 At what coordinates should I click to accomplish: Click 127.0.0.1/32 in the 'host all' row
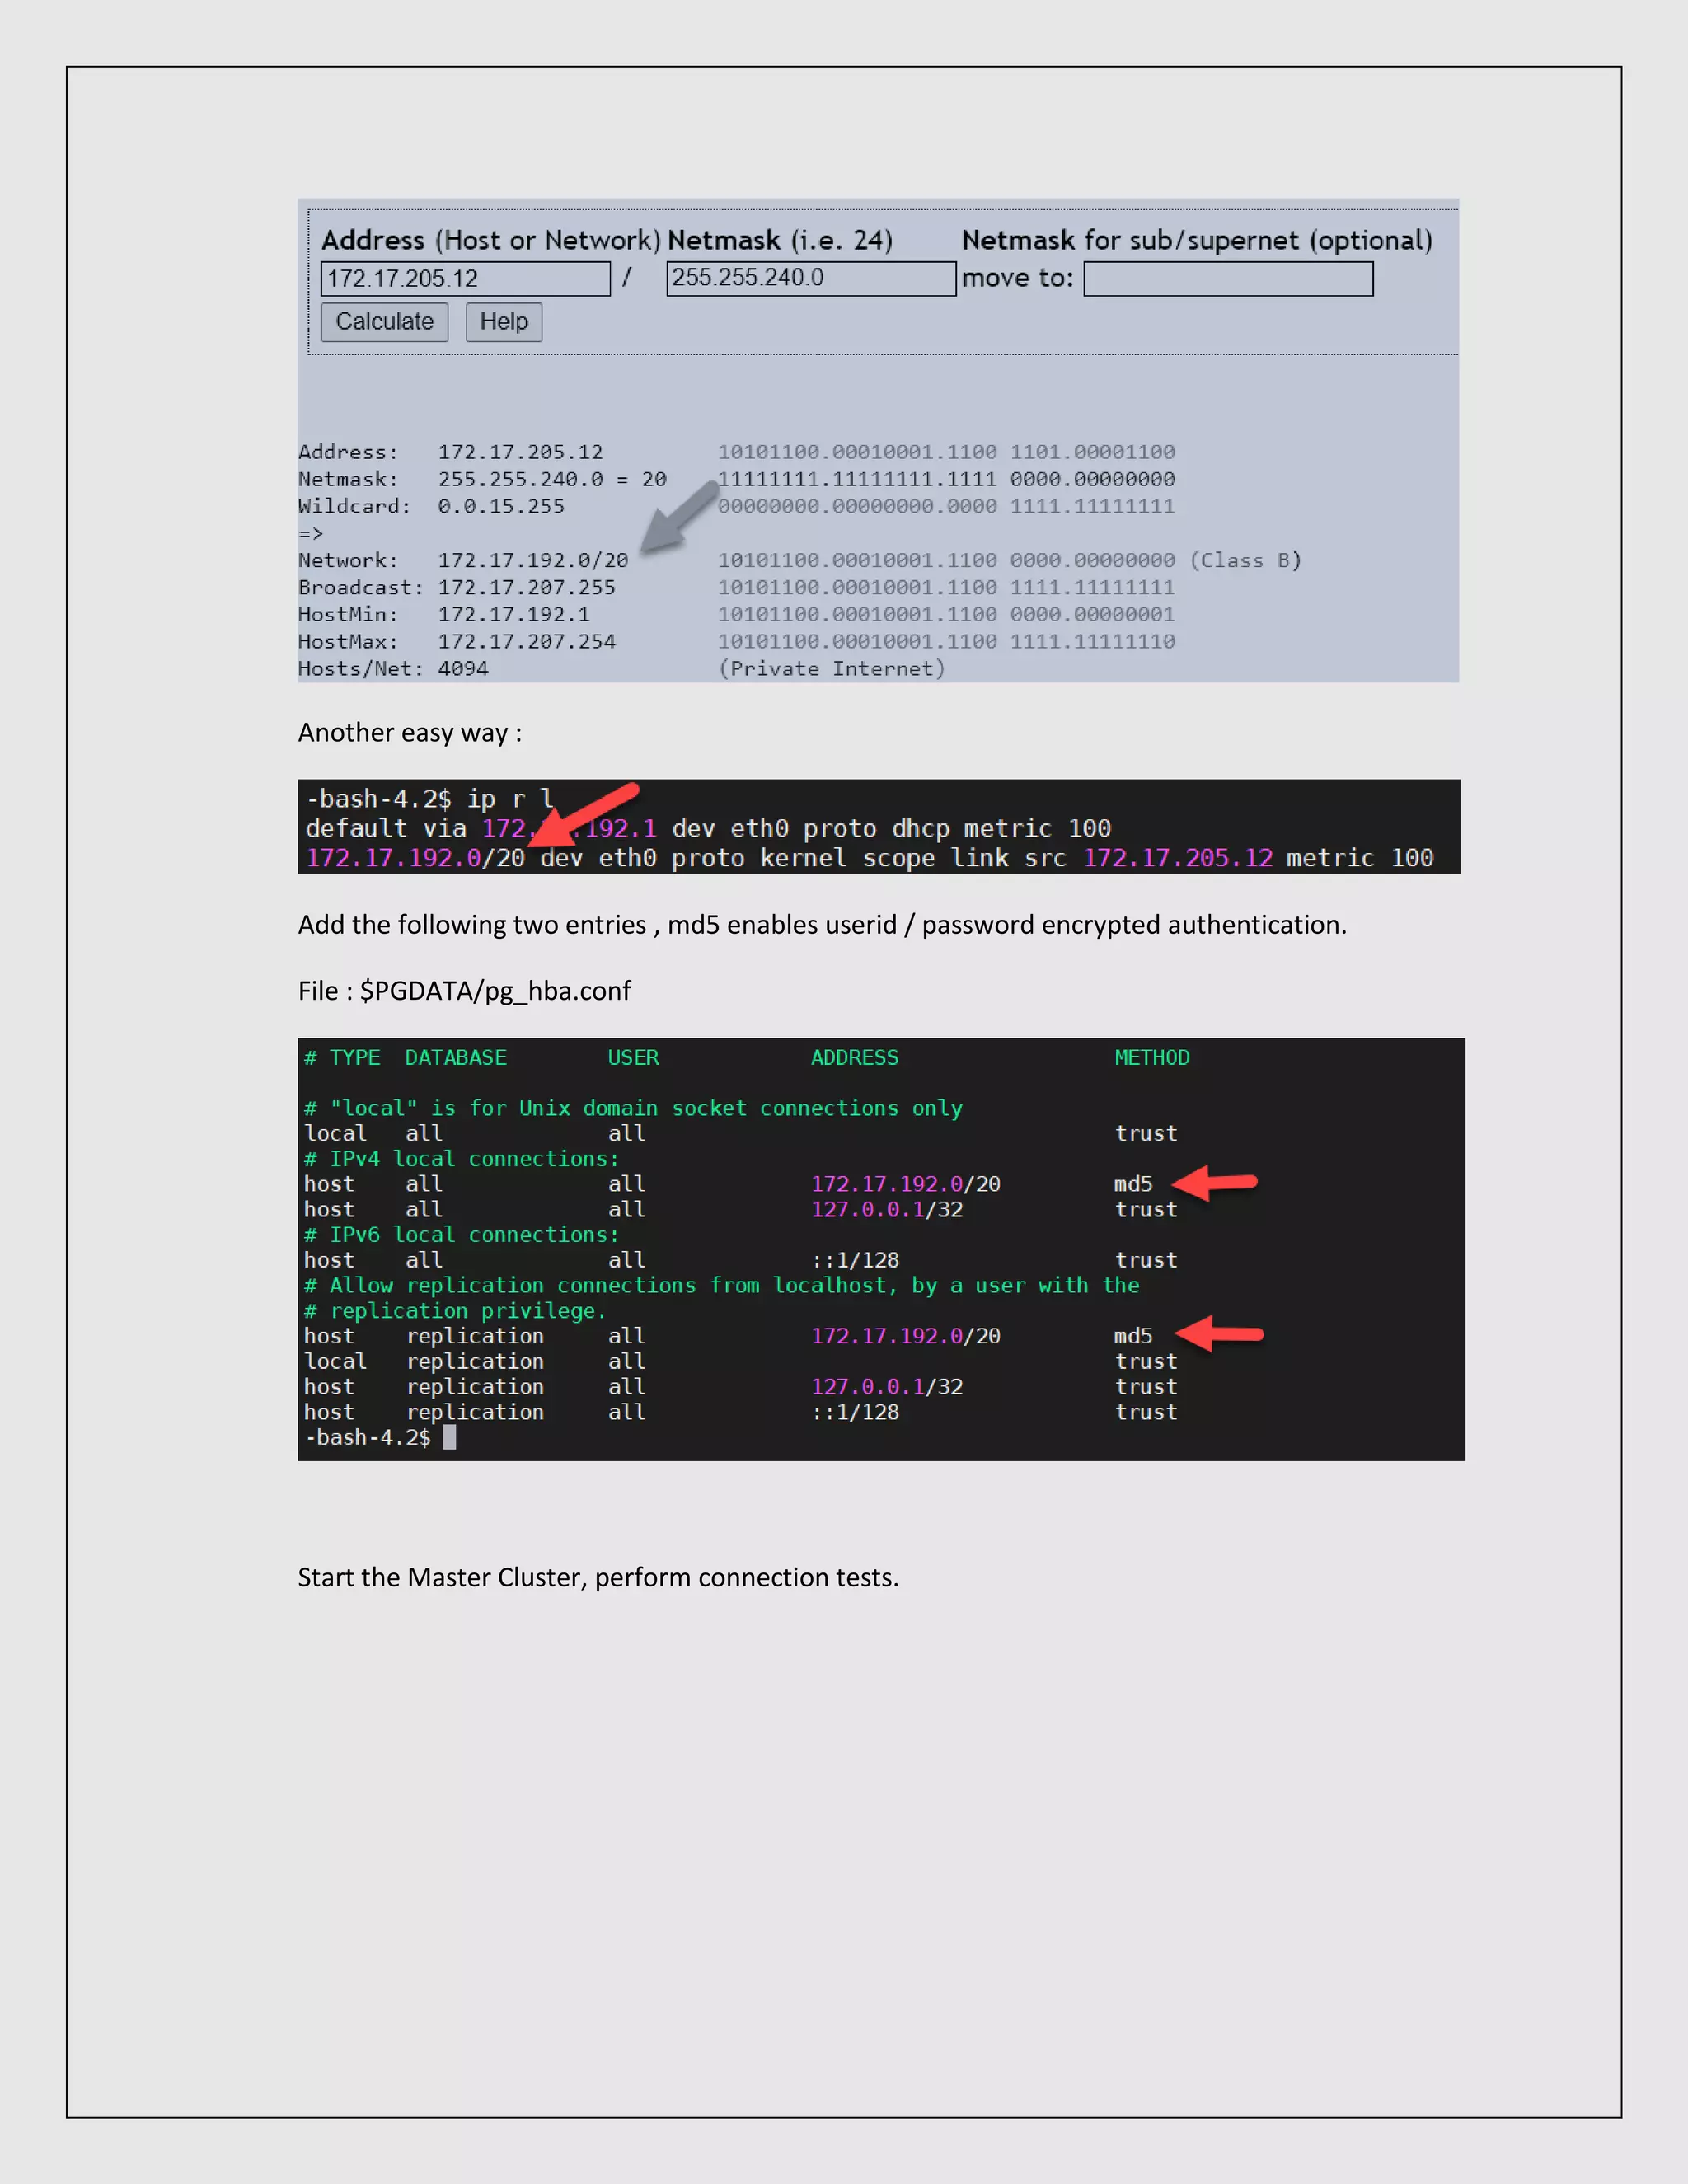point(887,1210)
